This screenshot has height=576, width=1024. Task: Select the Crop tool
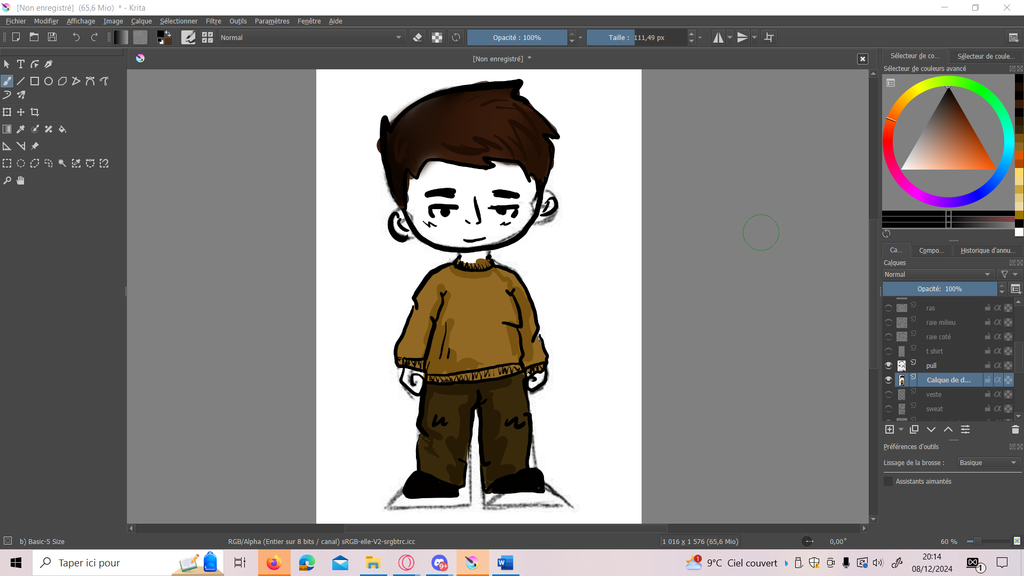click(35, 112)
